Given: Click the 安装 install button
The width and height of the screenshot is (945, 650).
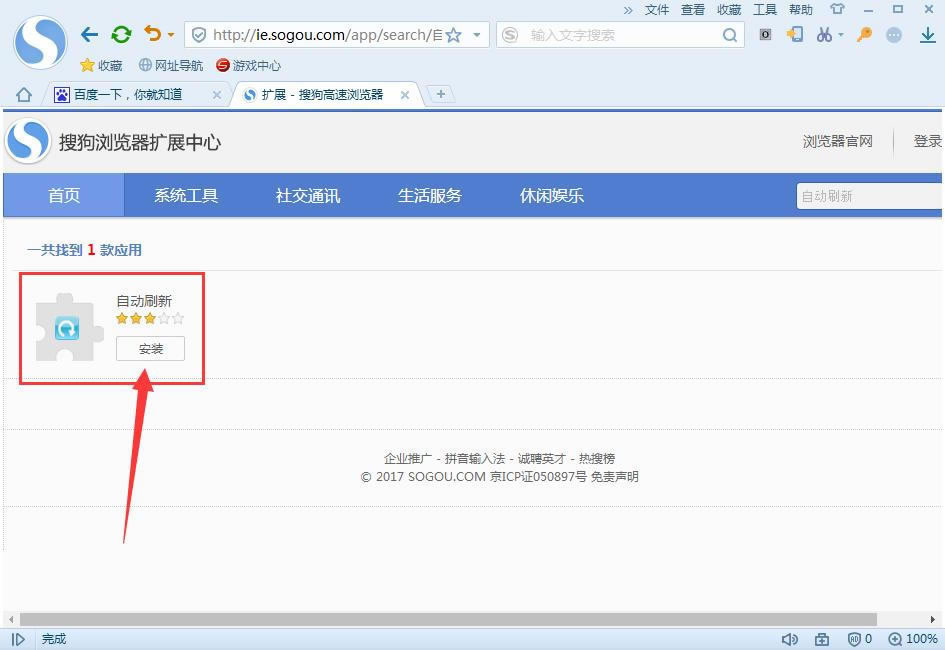Looking at the screenshot, I should click(150, 349).
